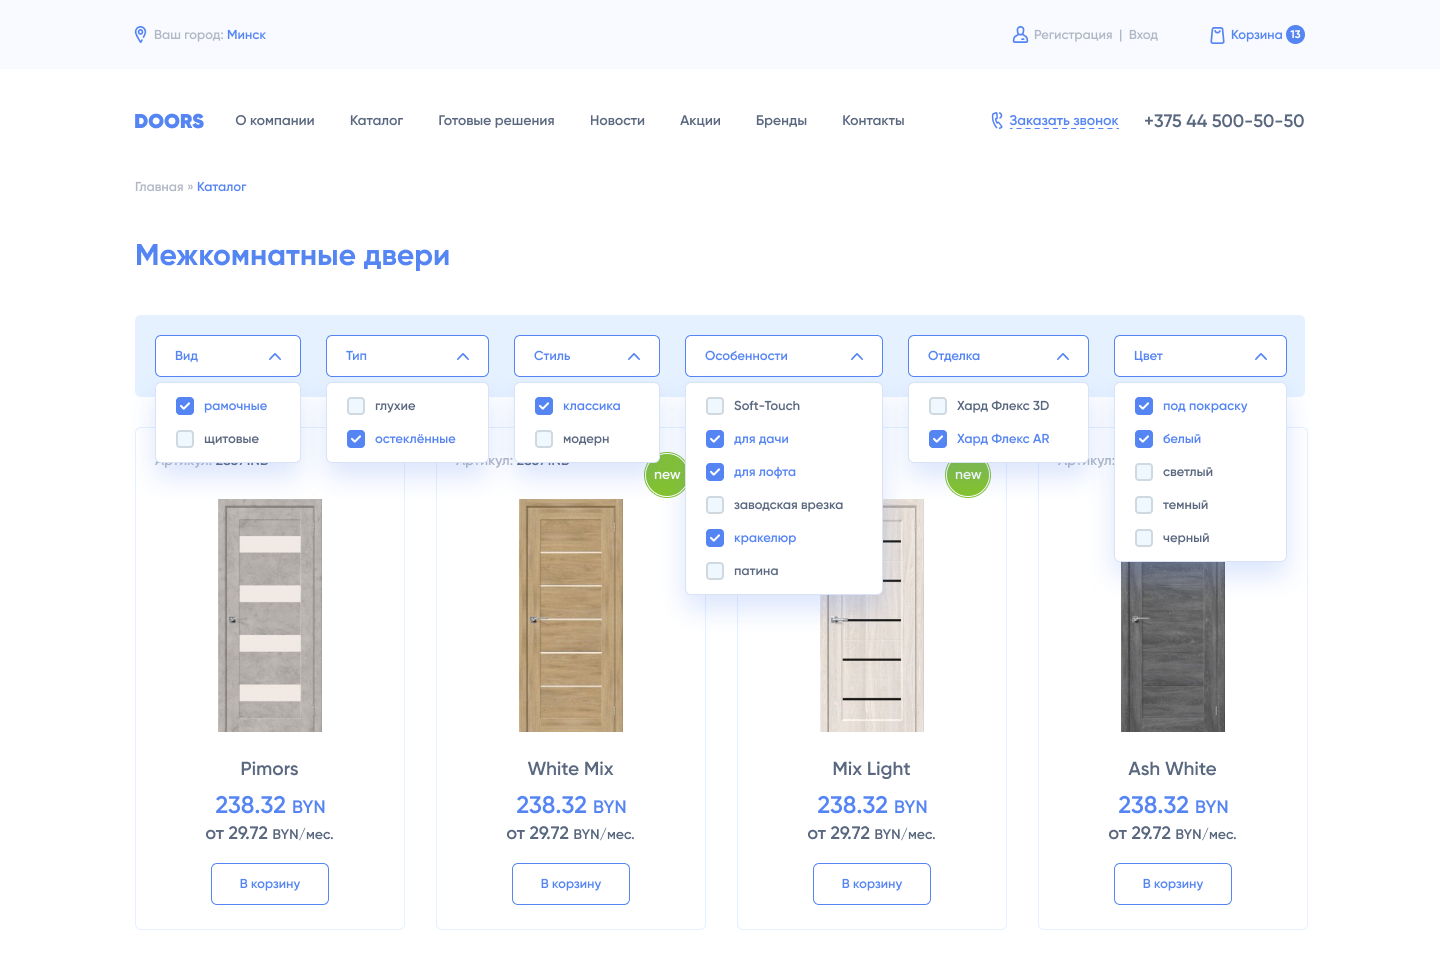Screen dimensions: 1440x980
Task: Uncheck the под покраску color option
Action: point(1144,406)
